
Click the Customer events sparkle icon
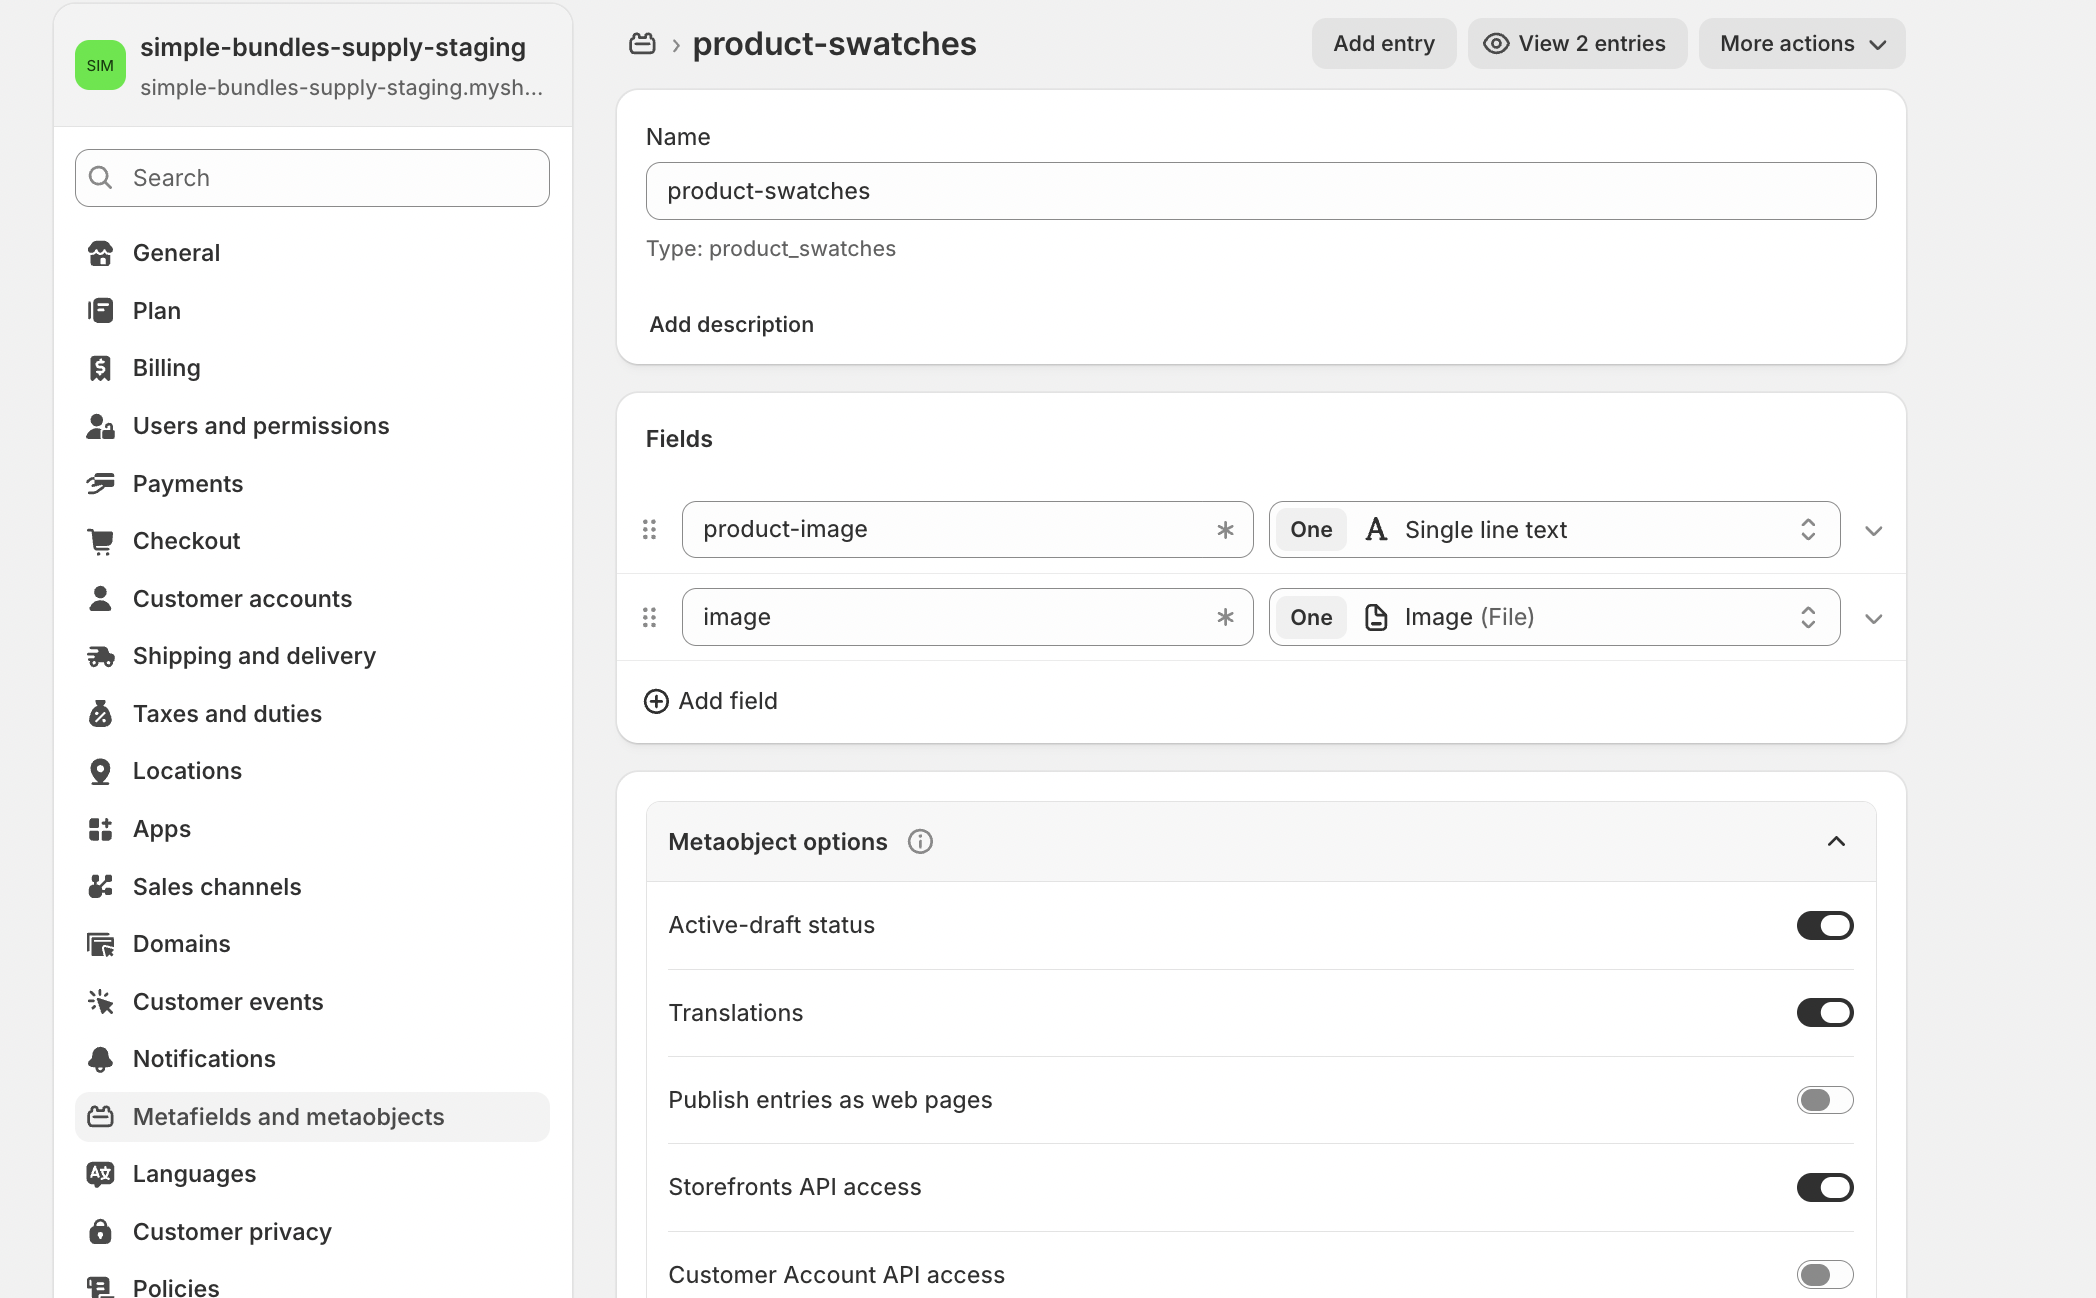[100, 1002]
